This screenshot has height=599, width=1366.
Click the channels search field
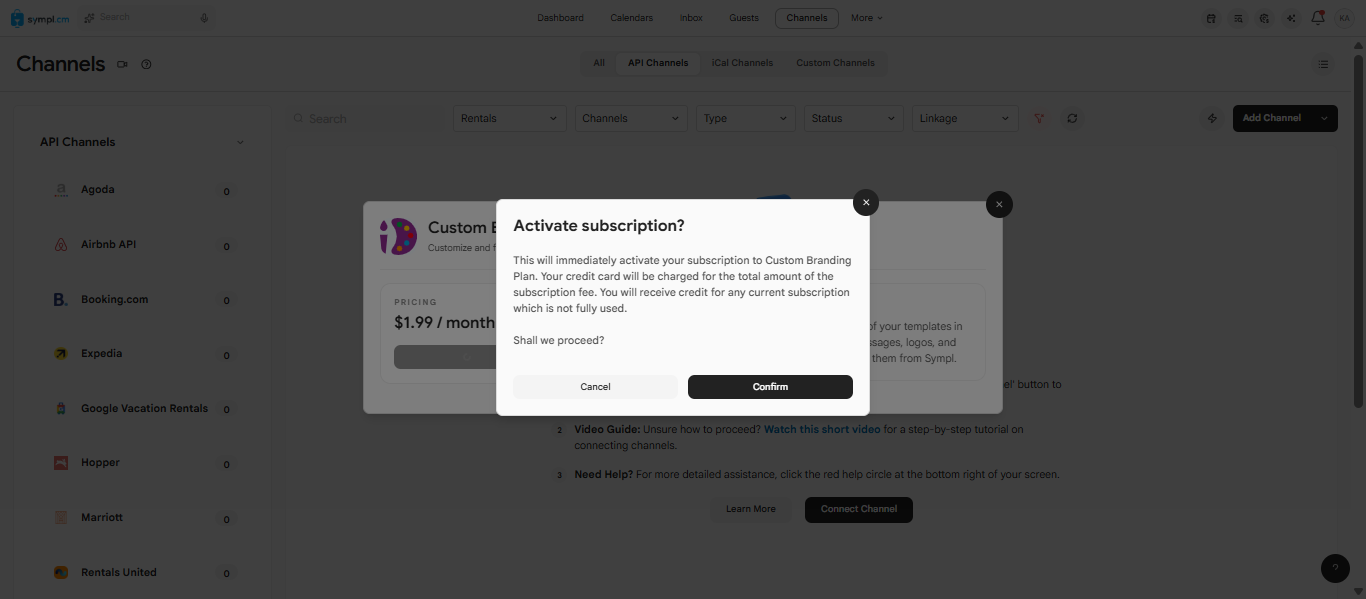pos(365,118)
